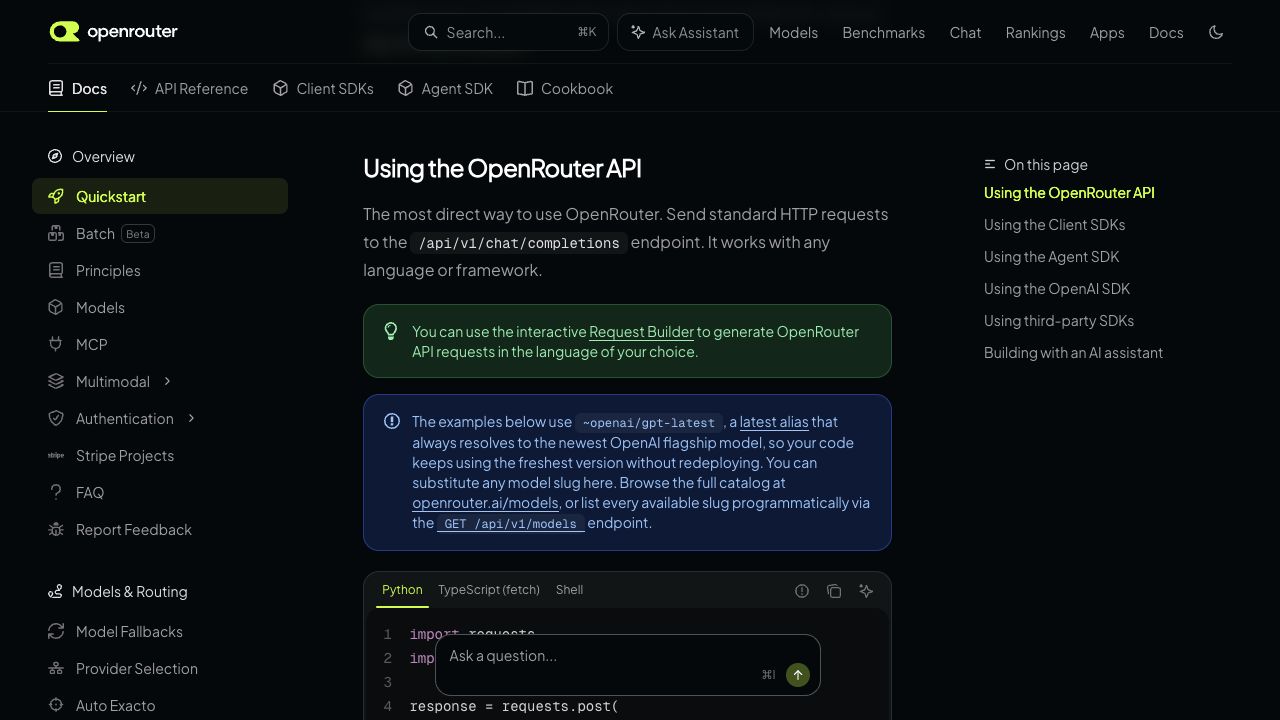This screenshot has width=1280, height=720.
Task: Click the Auto Exacto target icon
Action: tap(56, 705)
